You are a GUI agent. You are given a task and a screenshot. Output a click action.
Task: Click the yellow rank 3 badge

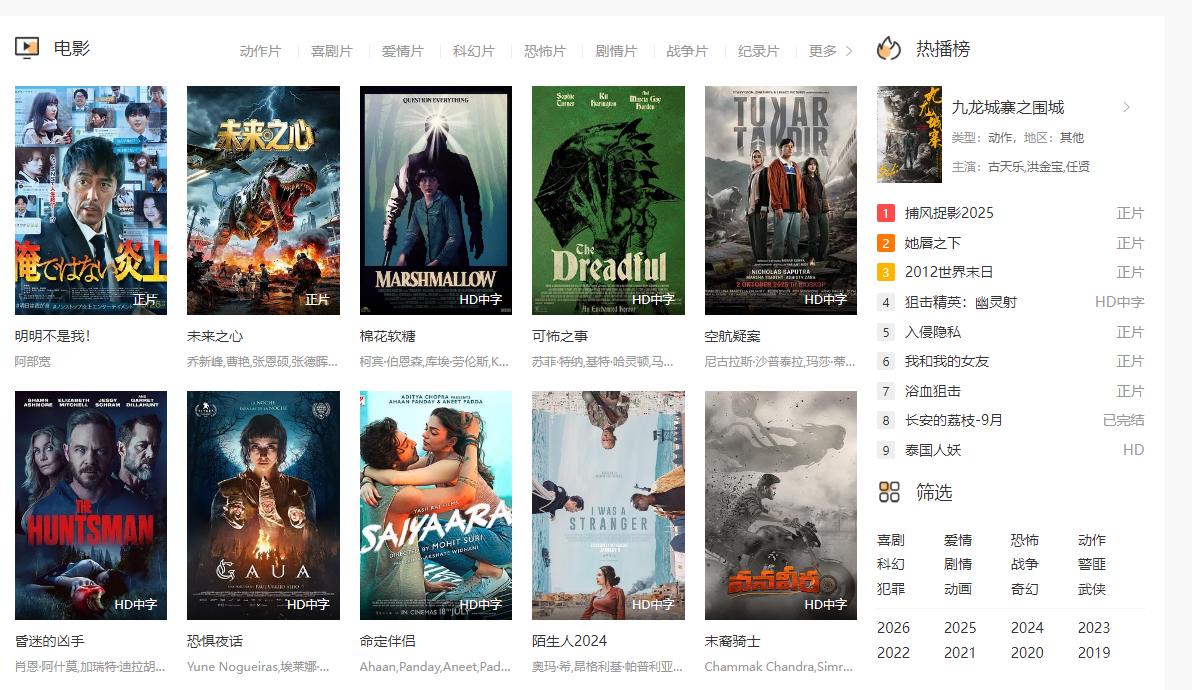(885, 272)
